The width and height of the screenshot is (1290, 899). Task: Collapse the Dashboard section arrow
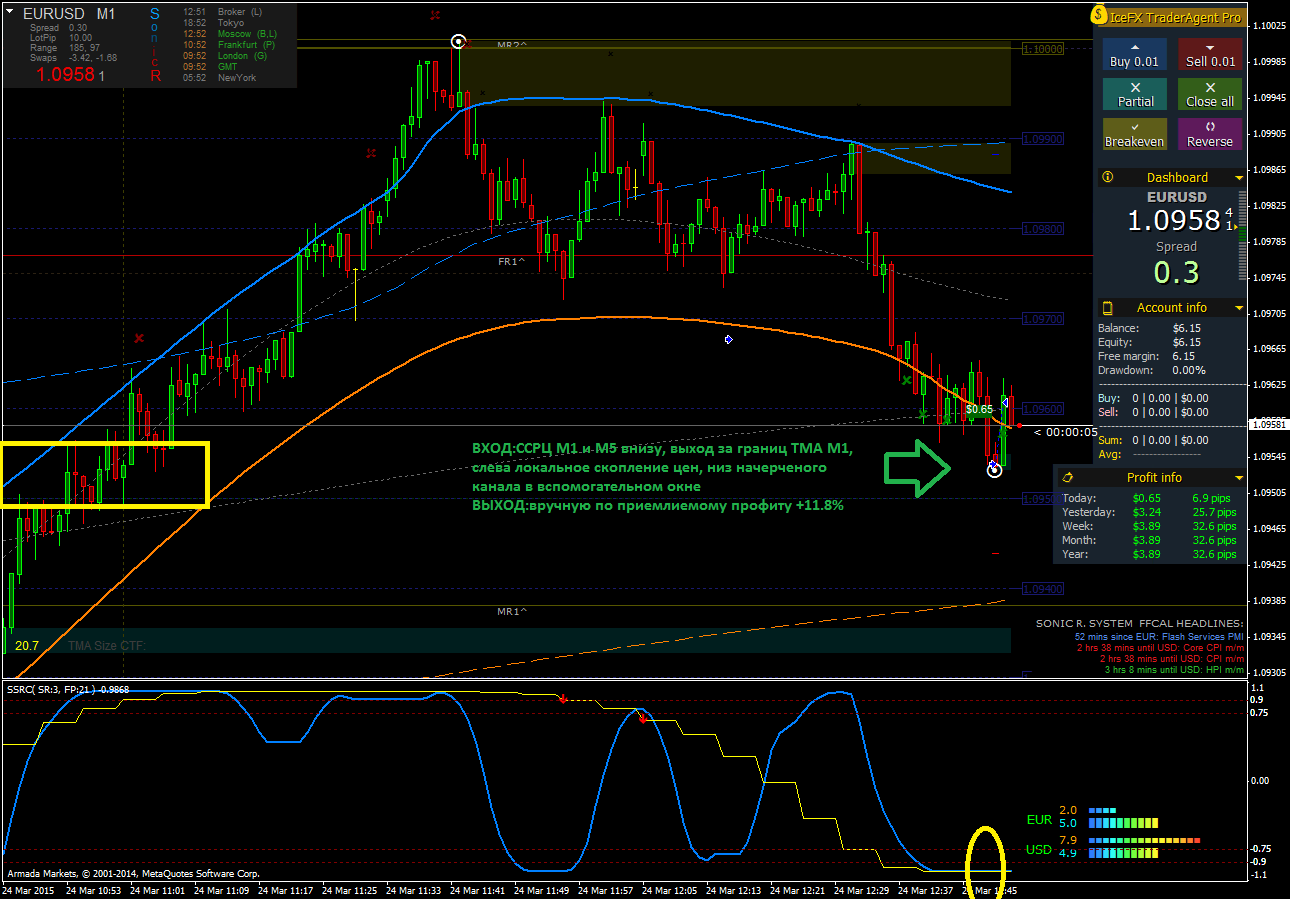pyautogui.click(x=1239, y=178)
